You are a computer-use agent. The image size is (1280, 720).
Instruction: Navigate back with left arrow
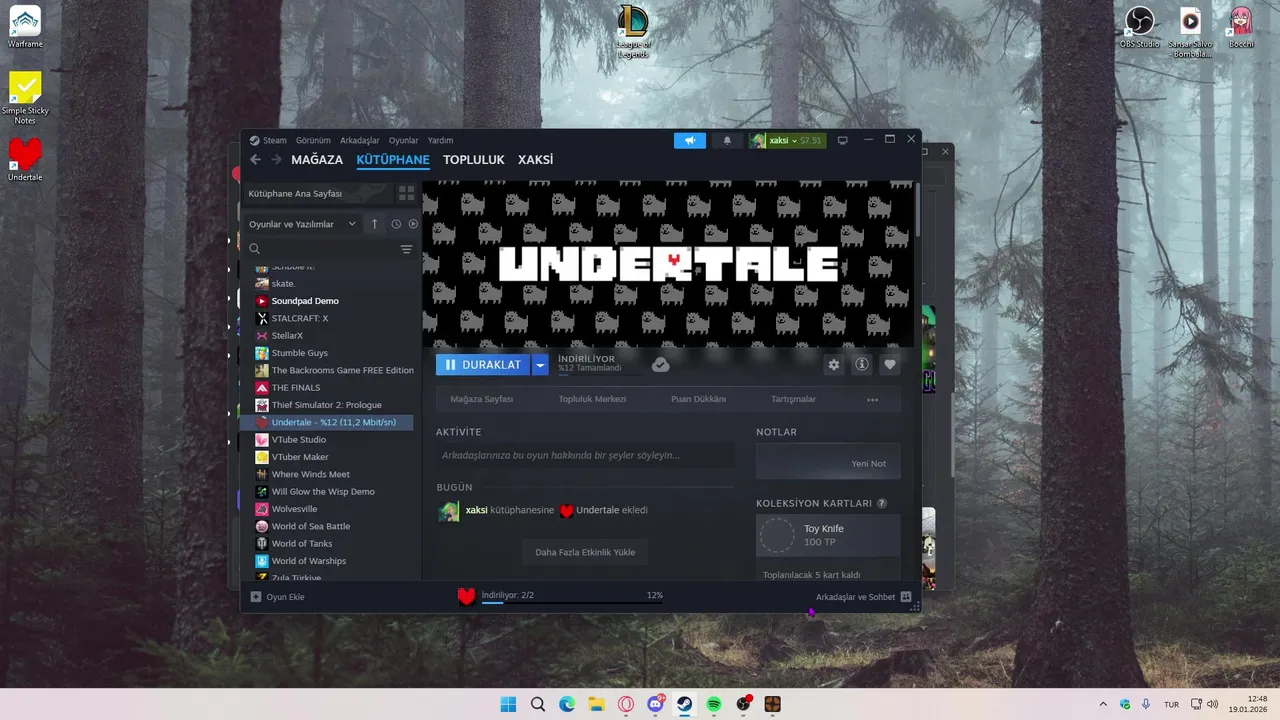point(255,160)
